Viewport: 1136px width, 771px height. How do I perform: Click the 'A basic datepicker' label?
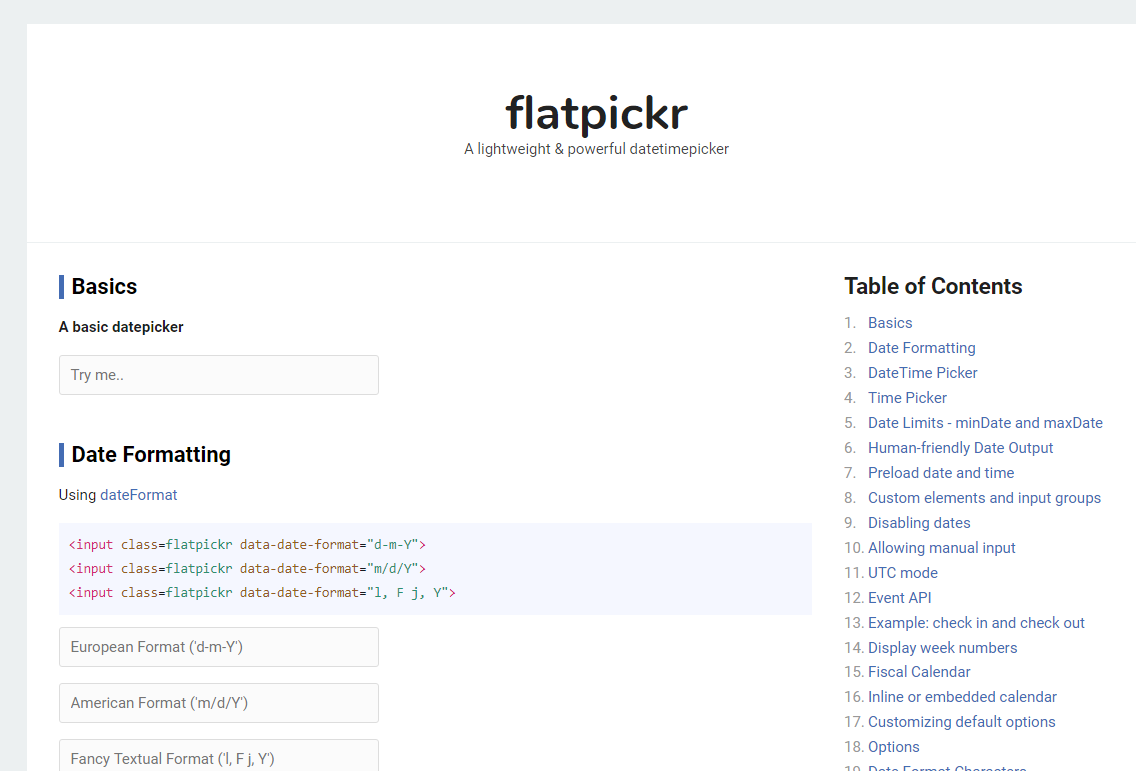pyautogui.click(x=121, y=327)
